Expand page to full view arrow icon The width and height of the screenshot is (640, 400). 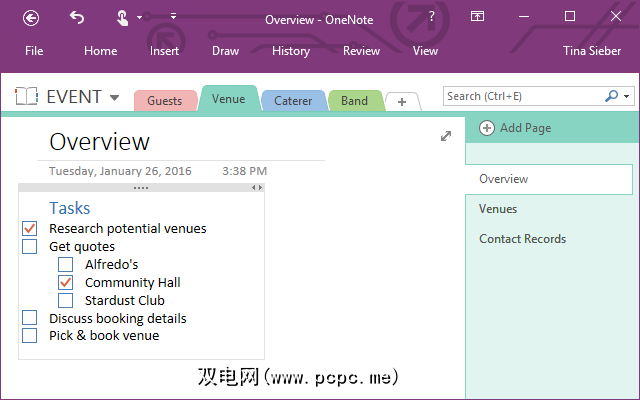446,136
